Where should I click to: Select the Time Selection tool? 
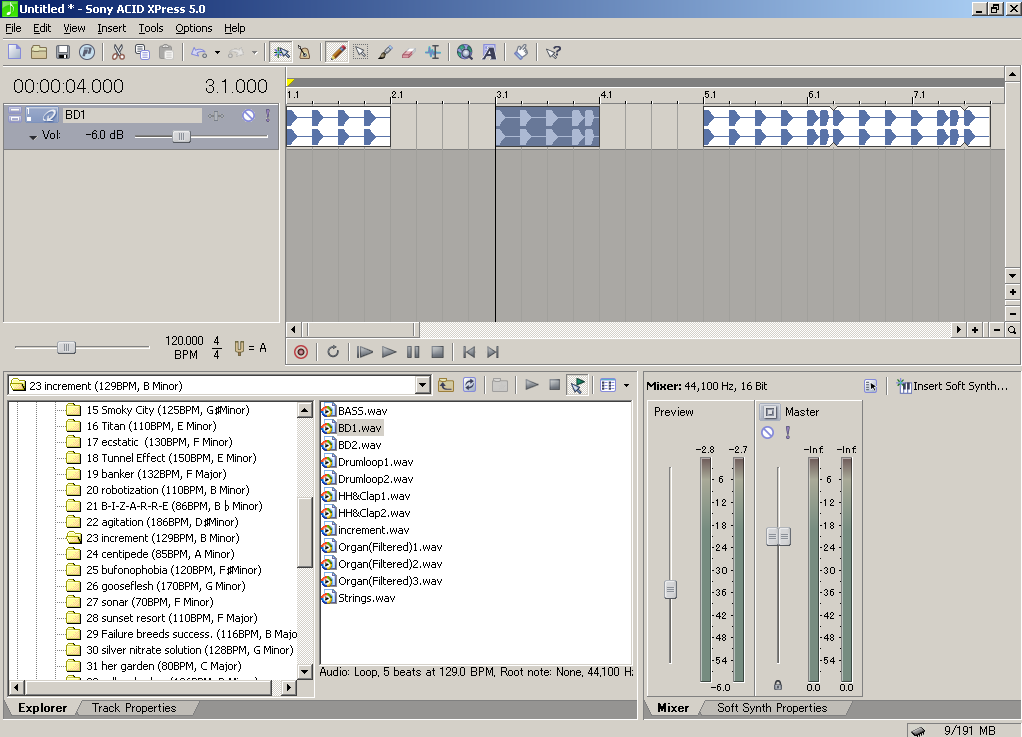(433, 52)
